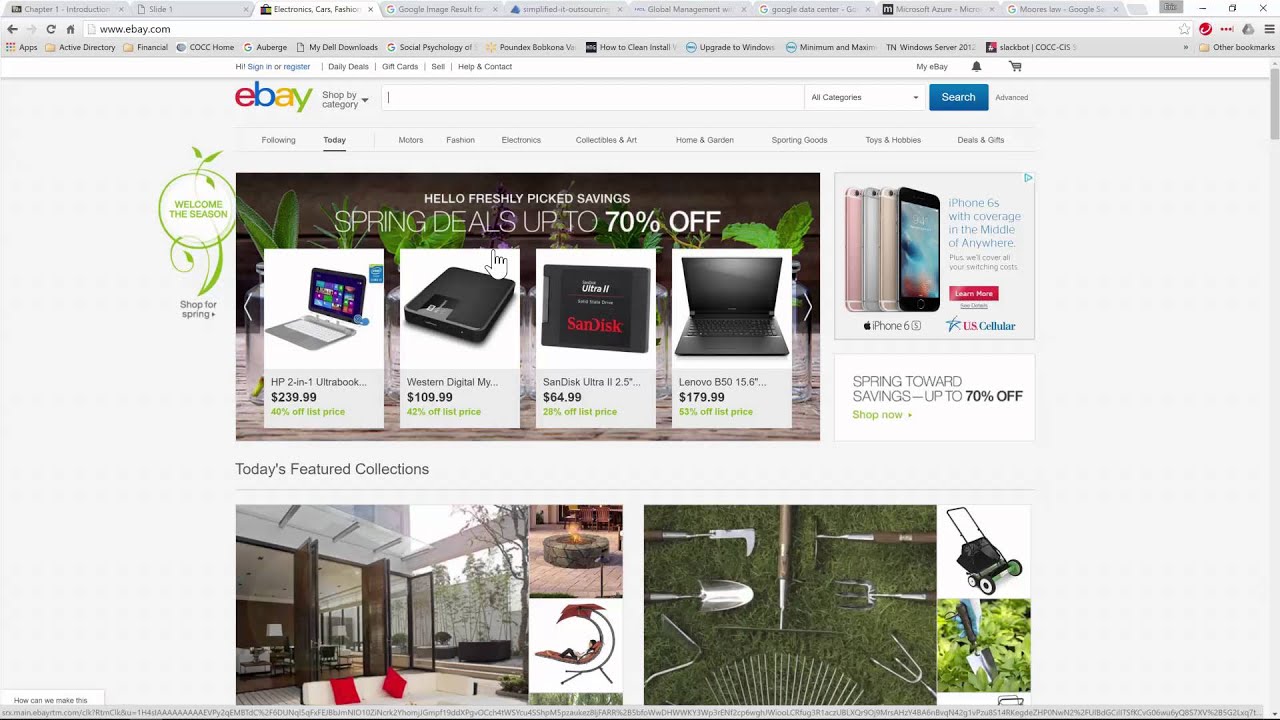Viewport: 1280px width, 720px height.
Task: Click the browser home icon
Action: 70,29
